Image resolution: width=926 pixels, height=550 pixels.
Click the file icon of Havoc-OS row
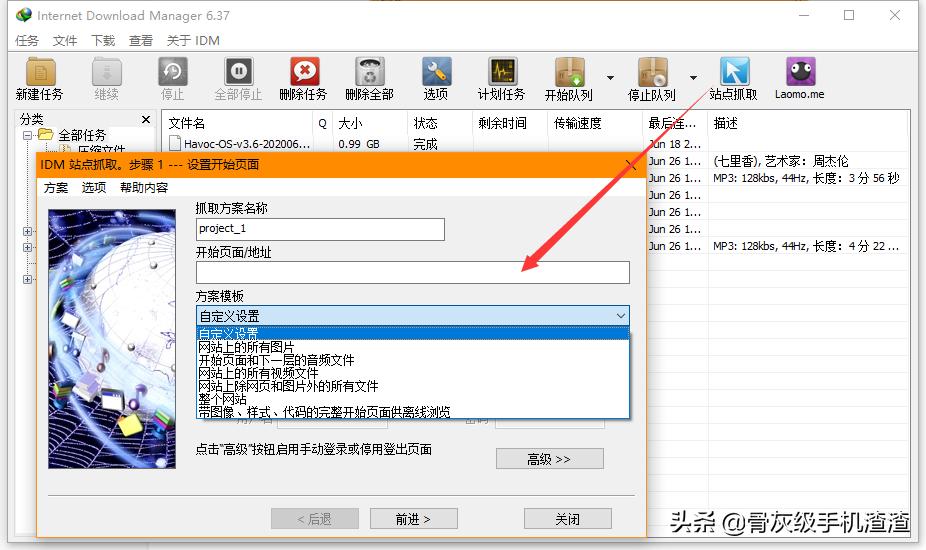tap(175, 143)
